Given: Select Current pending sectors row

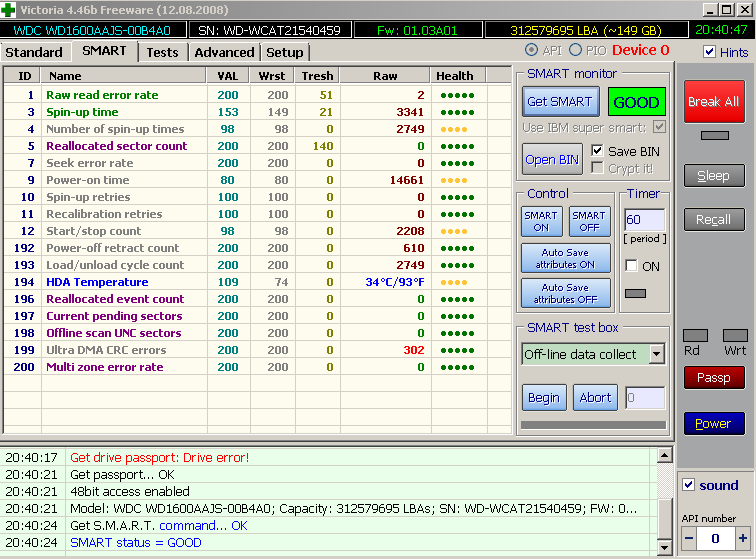Looking at the screenshot, I should tap(257, 316).
